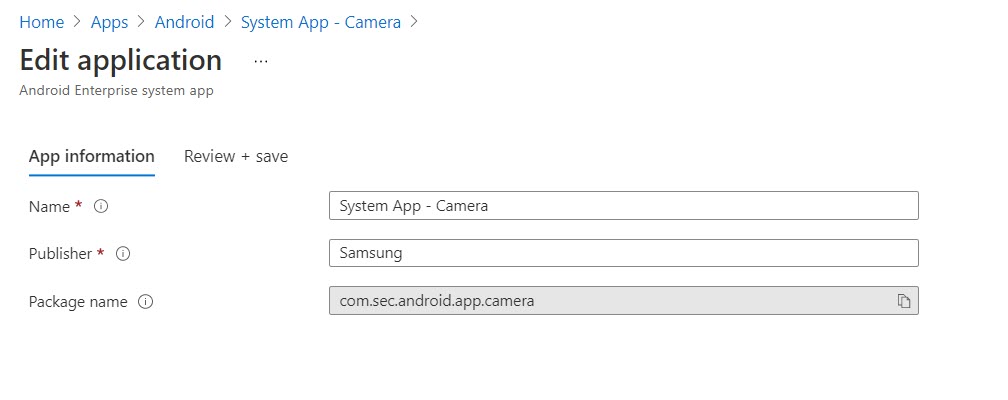The height and width of the screenshot is (400, 1008).
Task: Show info tooltip for Name
Action: [101, 206]
